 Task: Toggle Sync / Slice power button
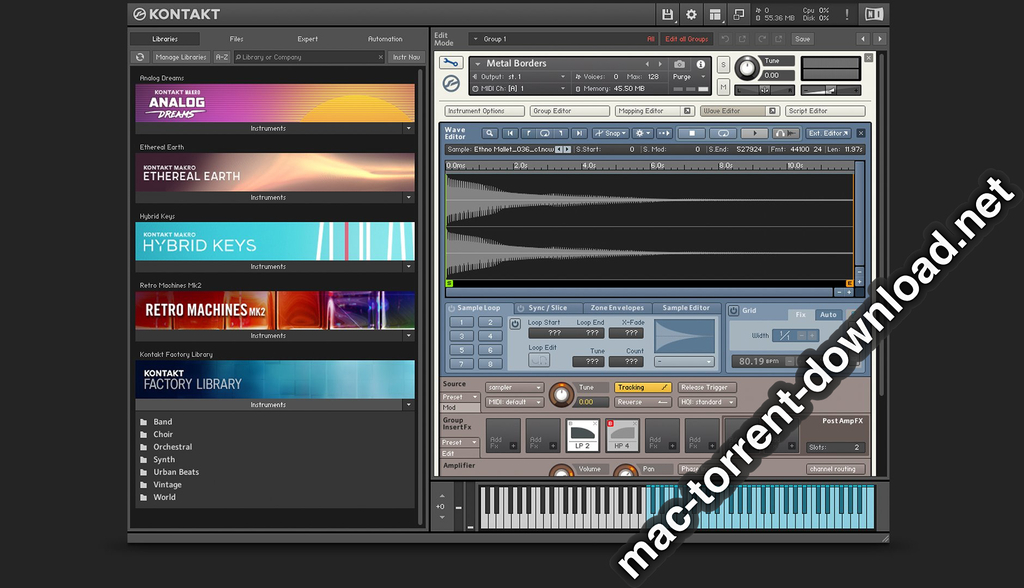click(520, 308)
